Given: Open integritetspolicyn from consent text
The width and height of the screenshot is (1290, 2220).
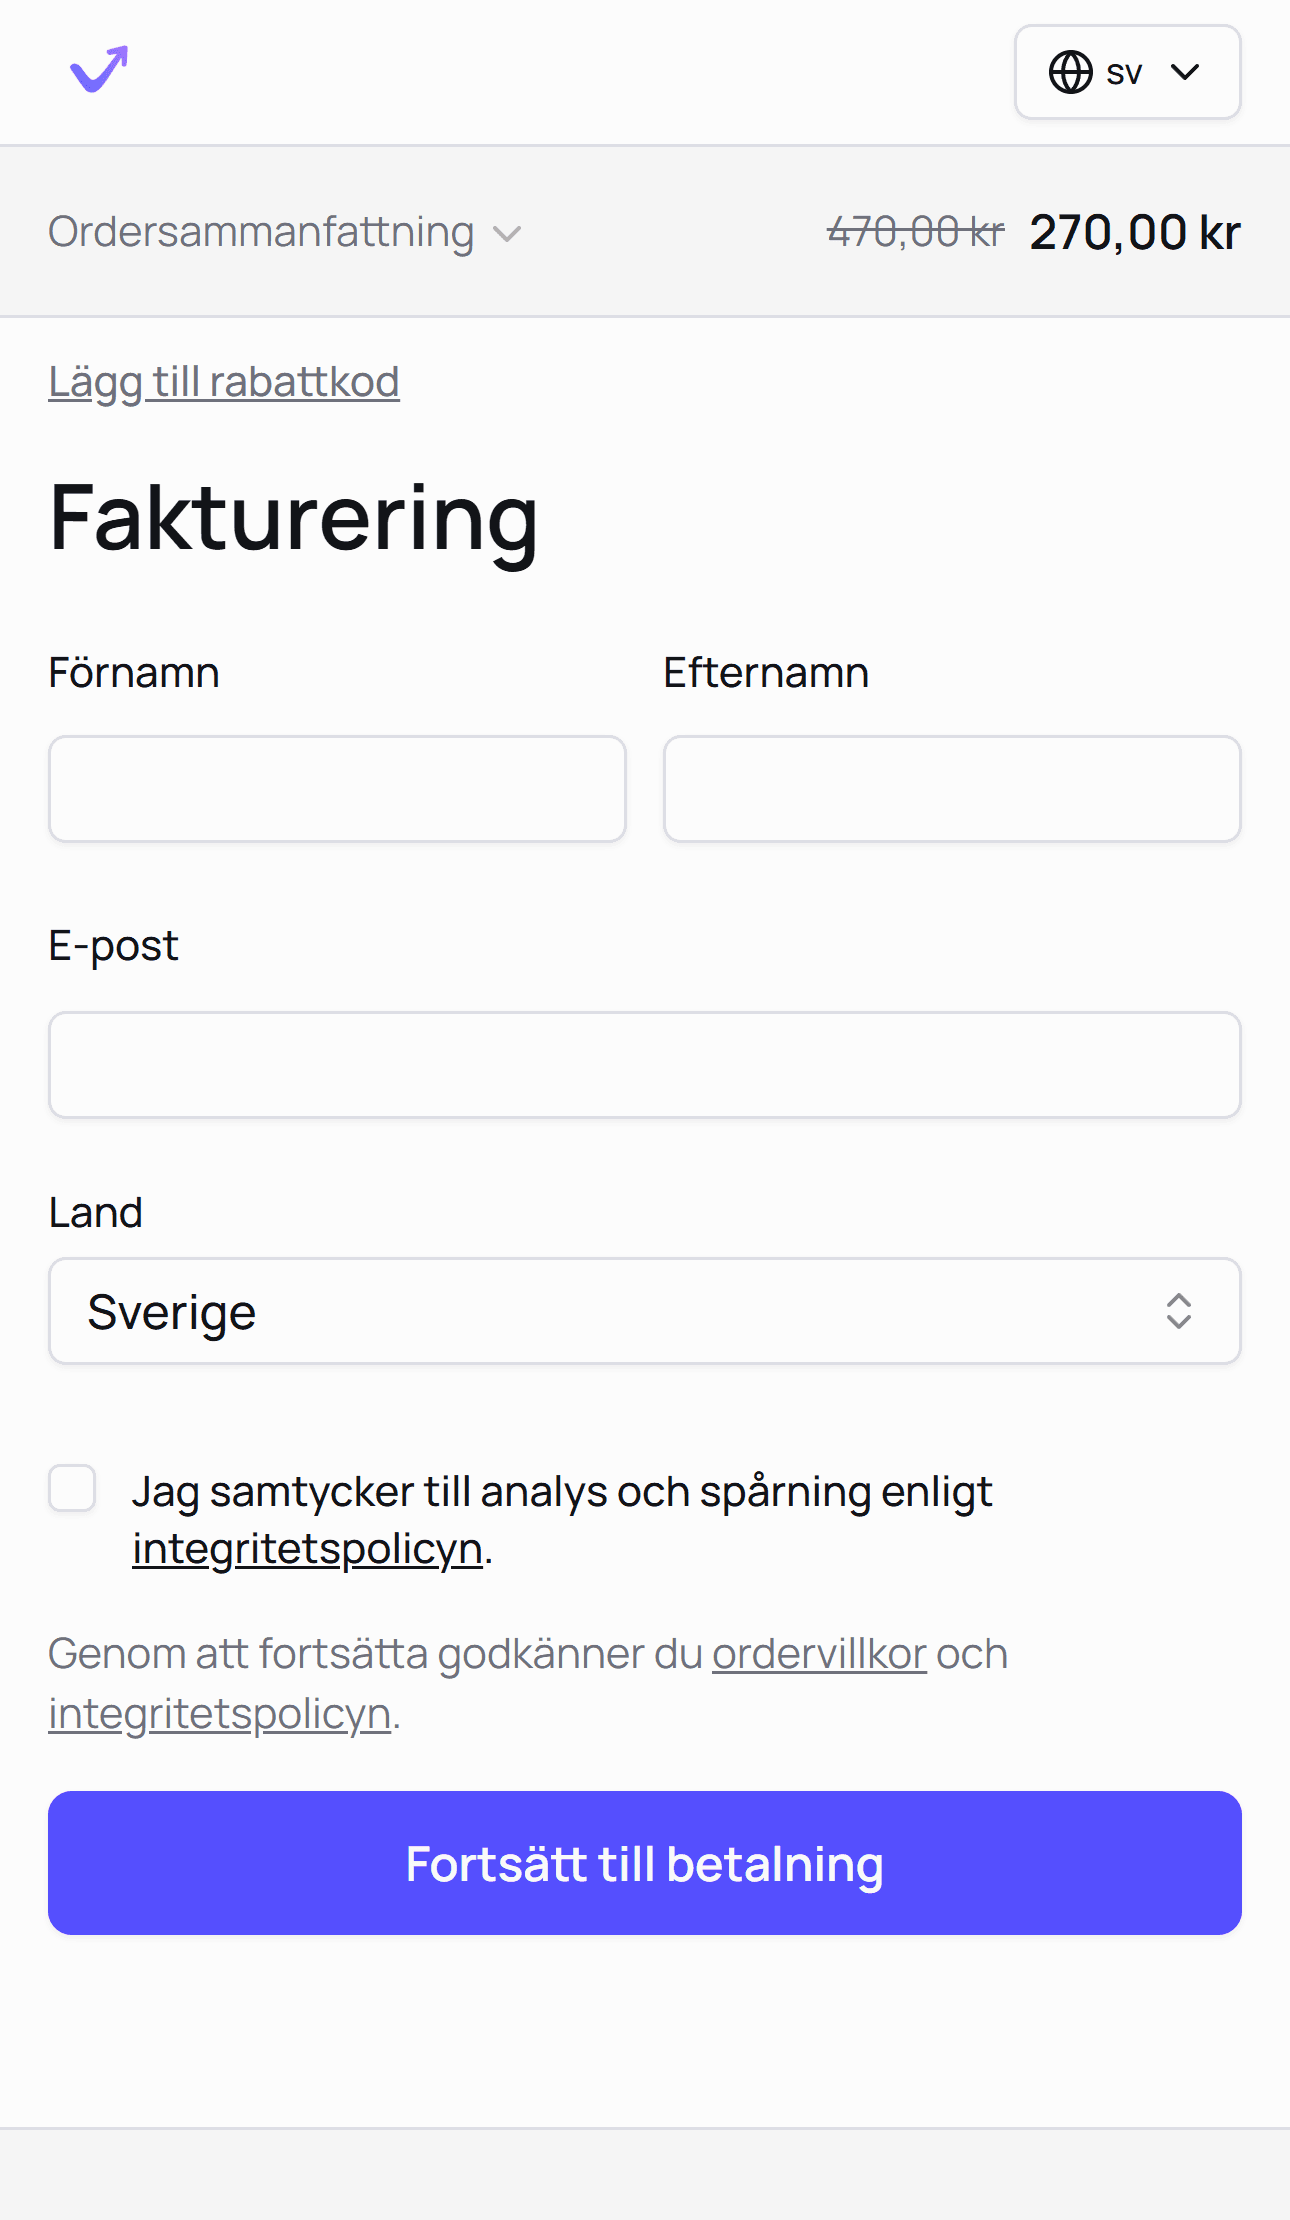Looking at the screenshot, I should point(305,1549).
